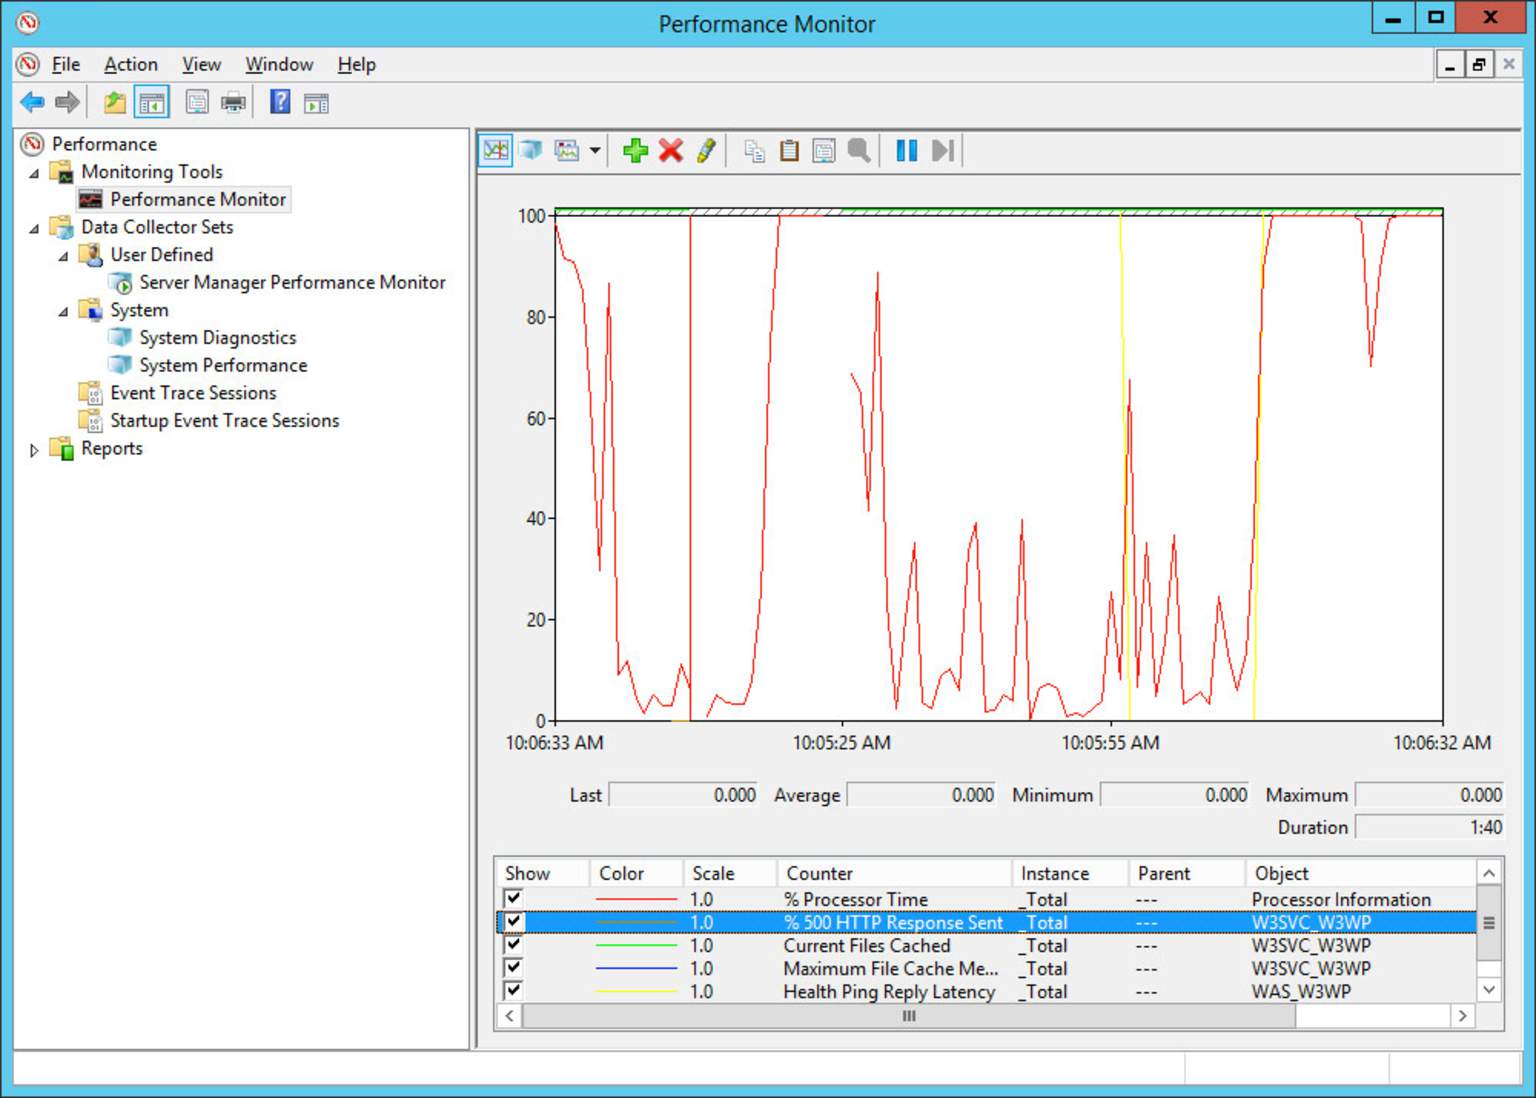
Task: Open the View menu
Action: (200, 64)
